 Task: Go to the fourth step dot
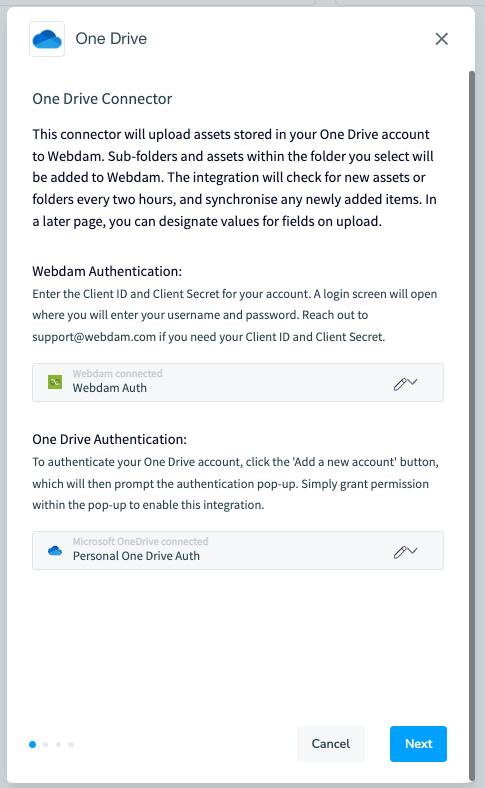point(71,744)
